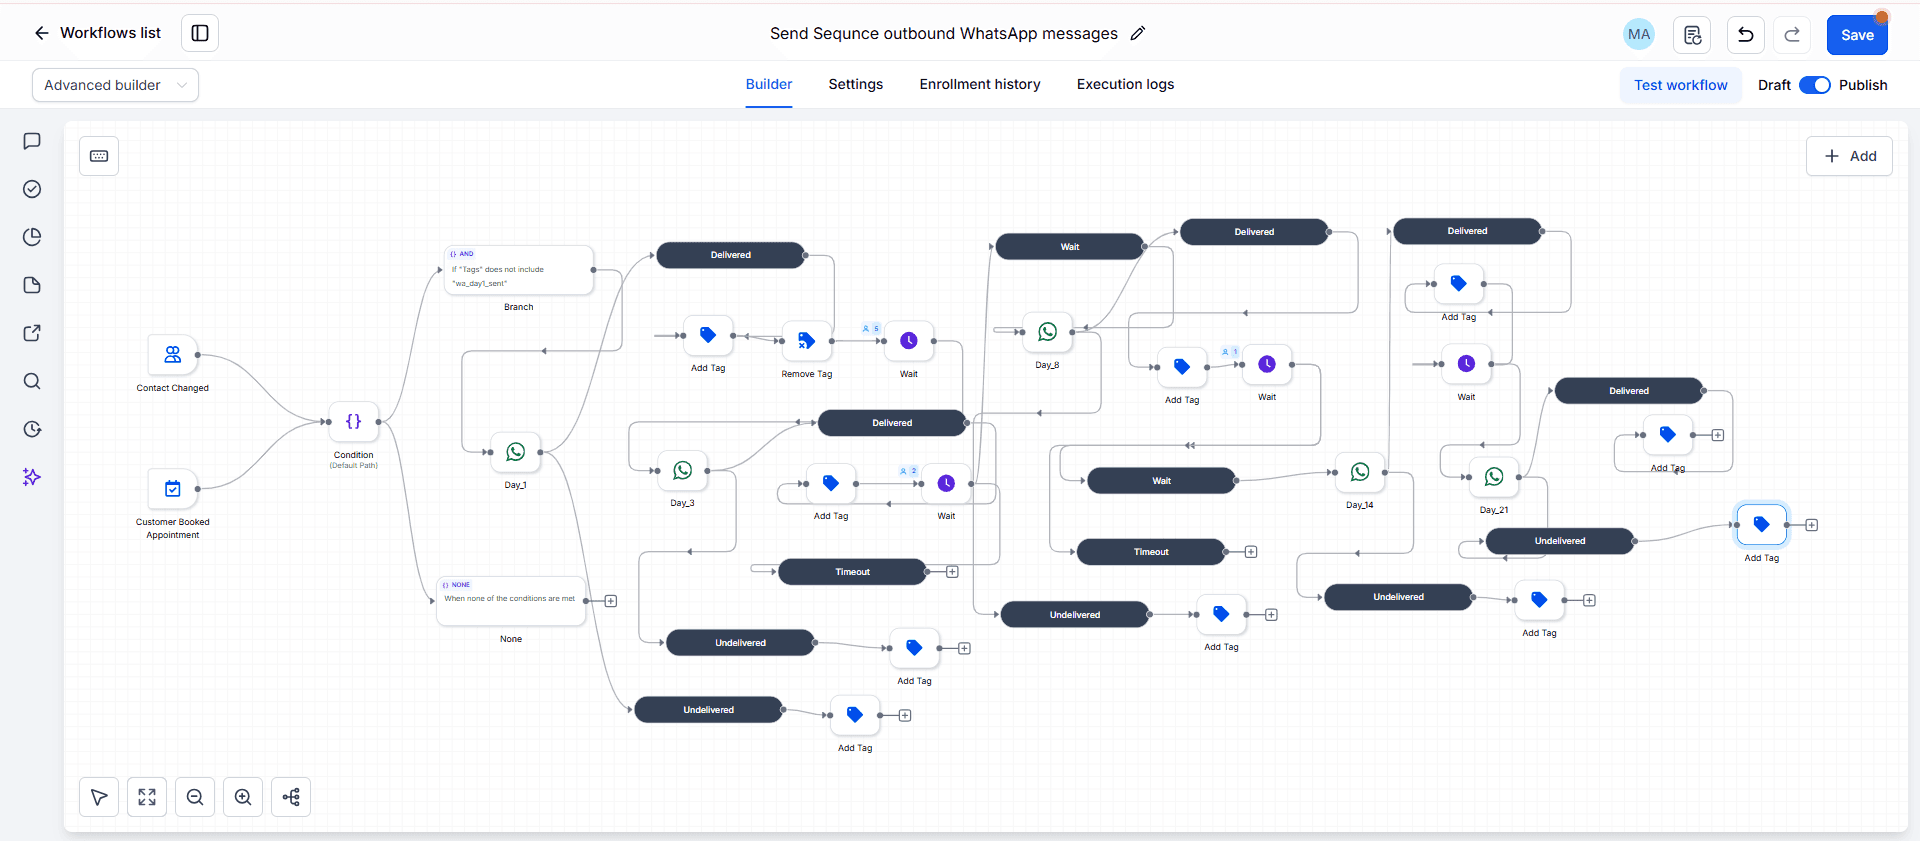This screenshot has height=841, width=1920.
Task: Add step after the highlighted Add Tag
Action: click(x=1812, y=525)
